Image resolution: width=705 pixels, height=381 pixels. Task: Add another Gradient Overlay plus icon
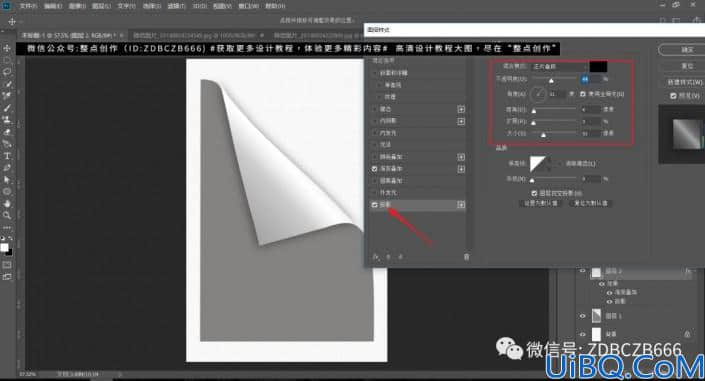(461, 169)
